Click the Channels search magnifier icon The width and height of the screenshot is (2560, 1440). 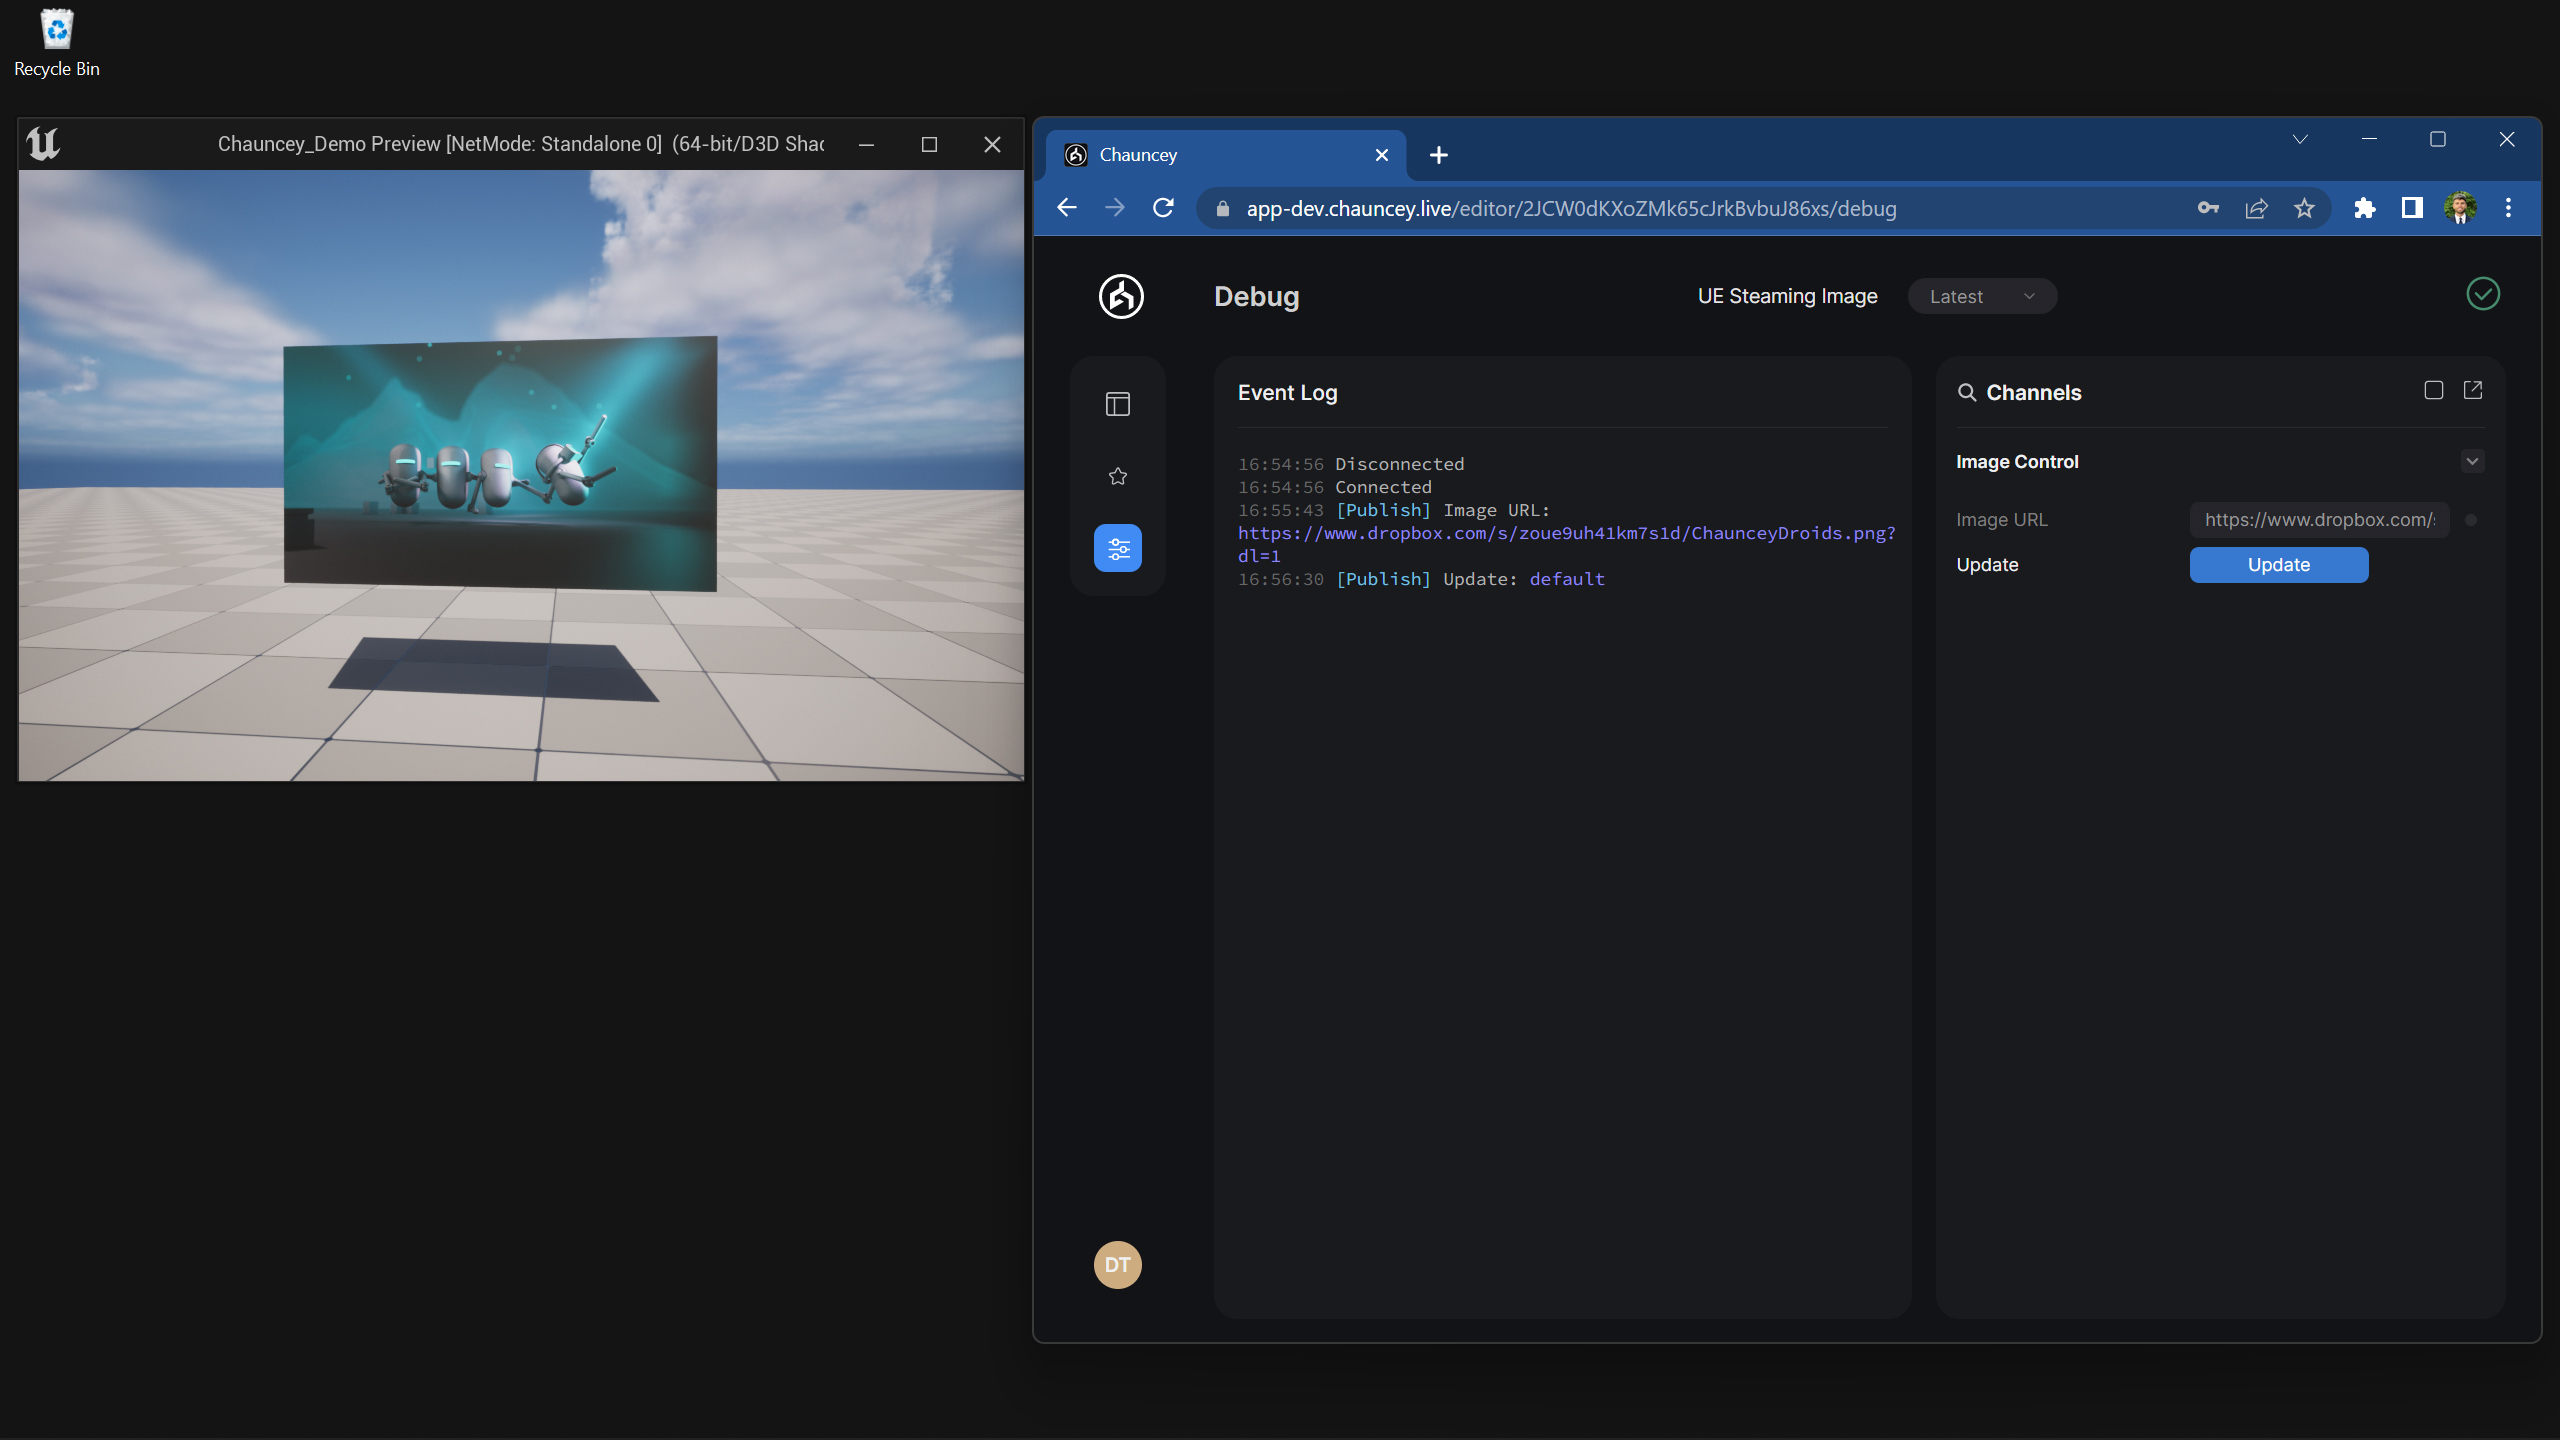tap(1966, 392)
